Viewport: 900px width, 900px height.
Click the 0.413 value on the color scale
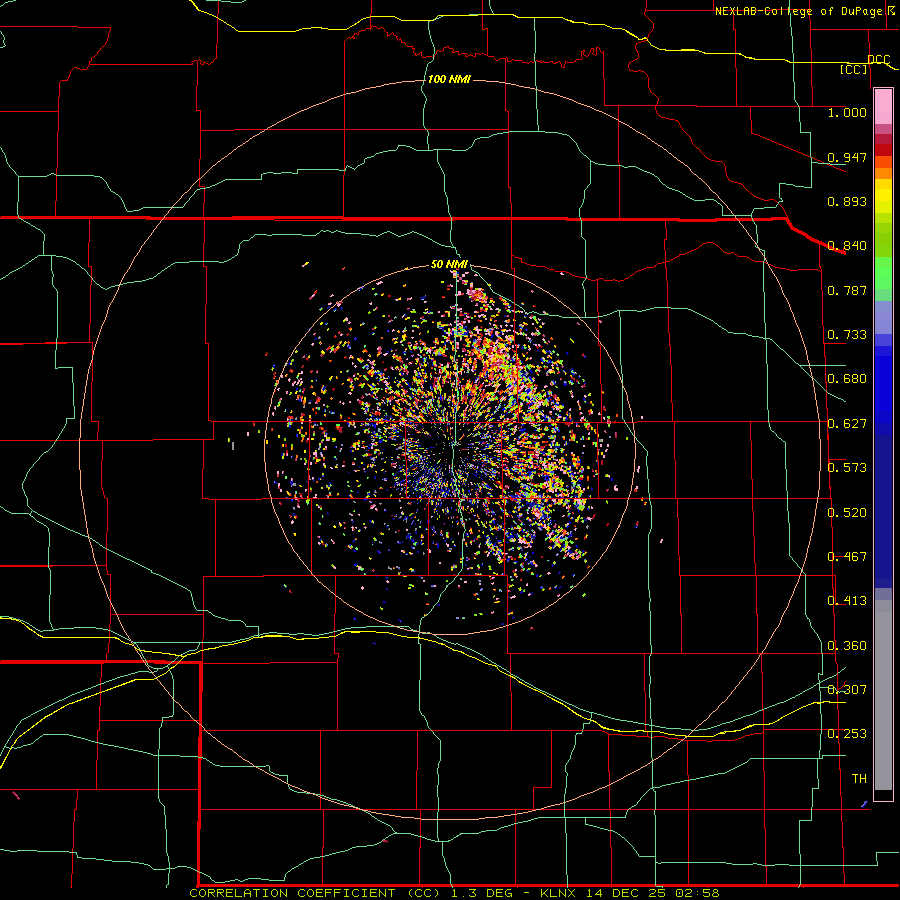(847, 601)
